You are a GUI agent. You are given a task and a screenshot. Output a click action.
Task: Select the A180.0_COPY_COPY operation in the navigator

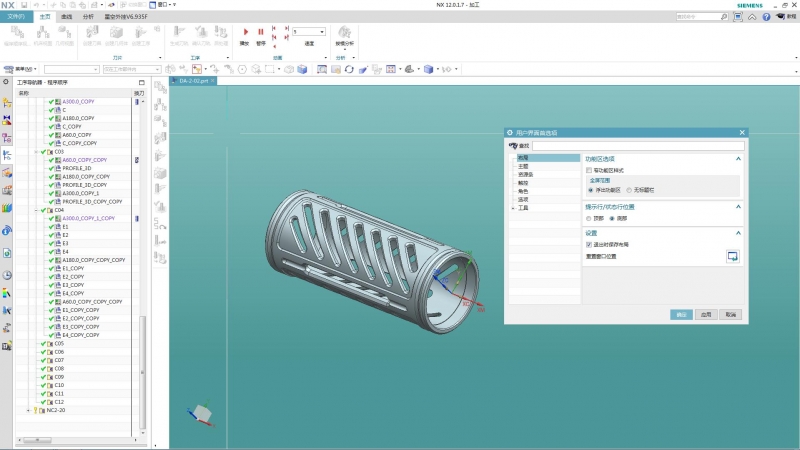86,177
